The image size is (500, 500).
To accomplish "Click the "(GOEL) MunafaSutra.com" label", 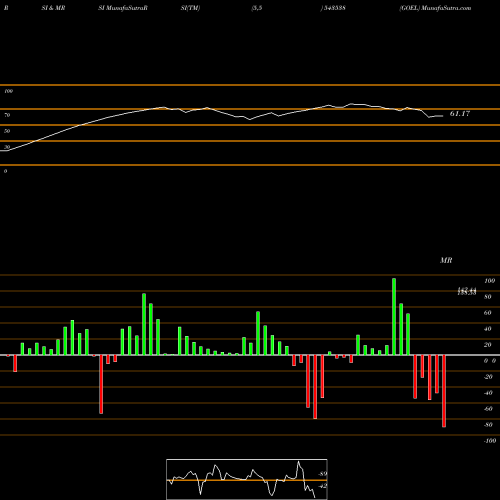I will tap(435, 8).
